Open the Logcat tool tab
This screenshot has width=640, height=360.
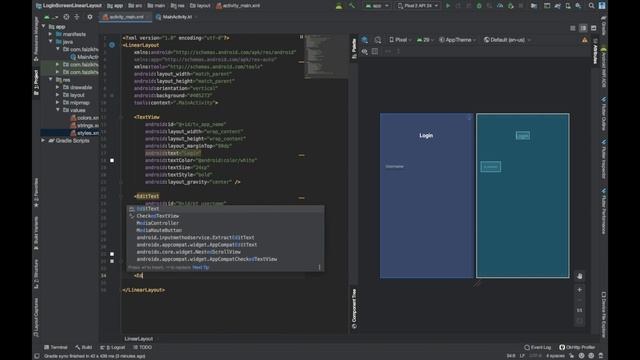pyautogui.click(x=113, y=347)
